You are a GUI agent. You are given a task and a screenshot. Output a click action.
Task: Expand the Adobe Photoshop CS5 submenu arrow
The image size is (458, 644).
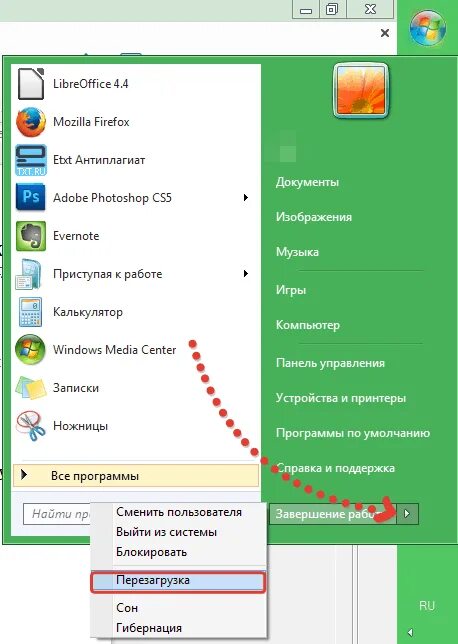pyautogui.click(x=246, y=198)
